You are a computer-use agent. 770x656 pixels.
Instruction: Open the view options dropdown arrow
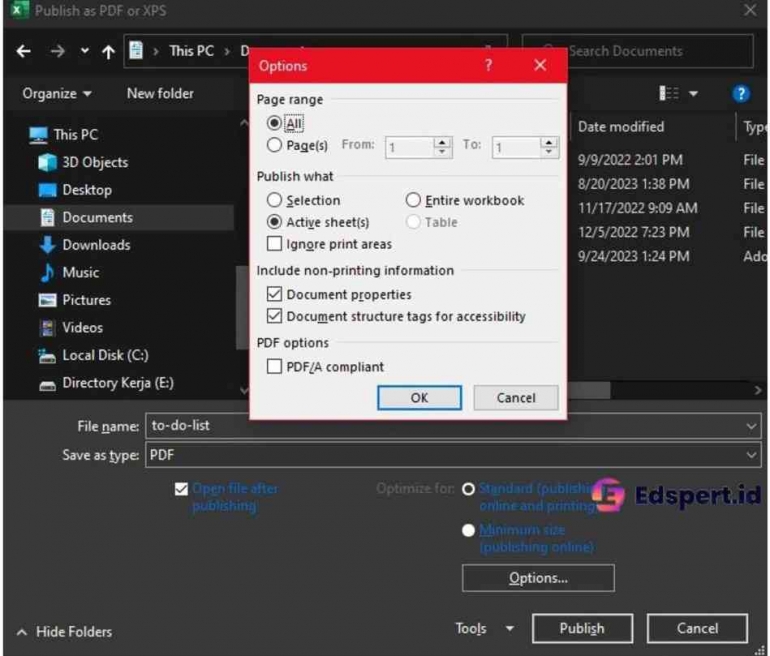(693, 93)
